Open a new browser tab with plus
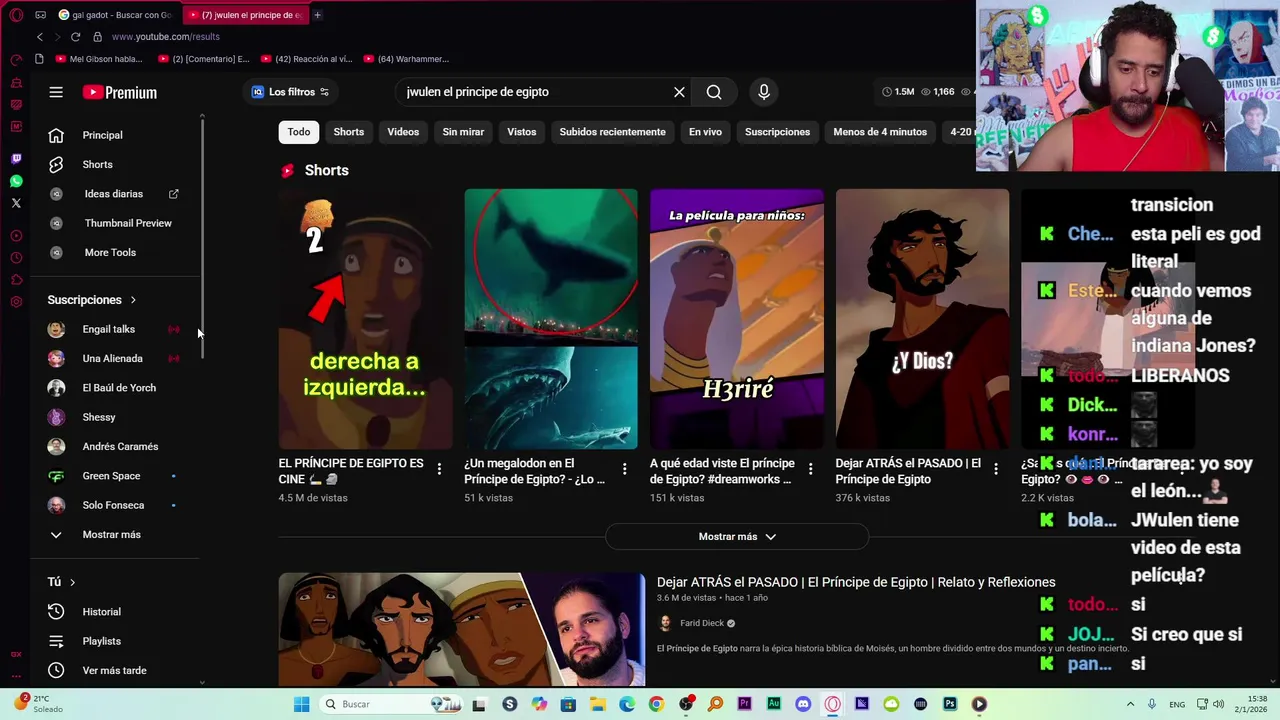1280x720 pixels. 317,15
